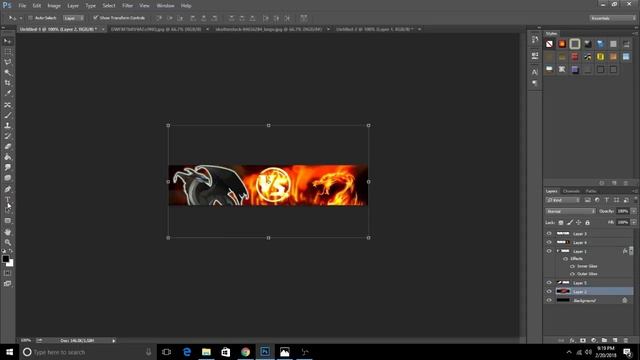640x360 pixels.
Task: Uncheck Show Transform Controls
Action: [x=95, y=18]
